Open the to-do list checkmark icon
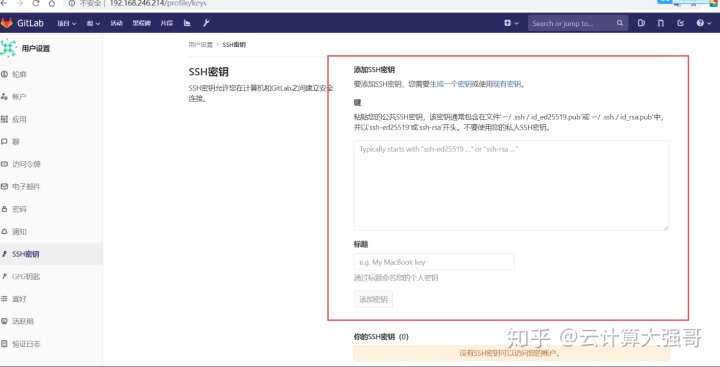720x367 pixels. pos(681,23)
